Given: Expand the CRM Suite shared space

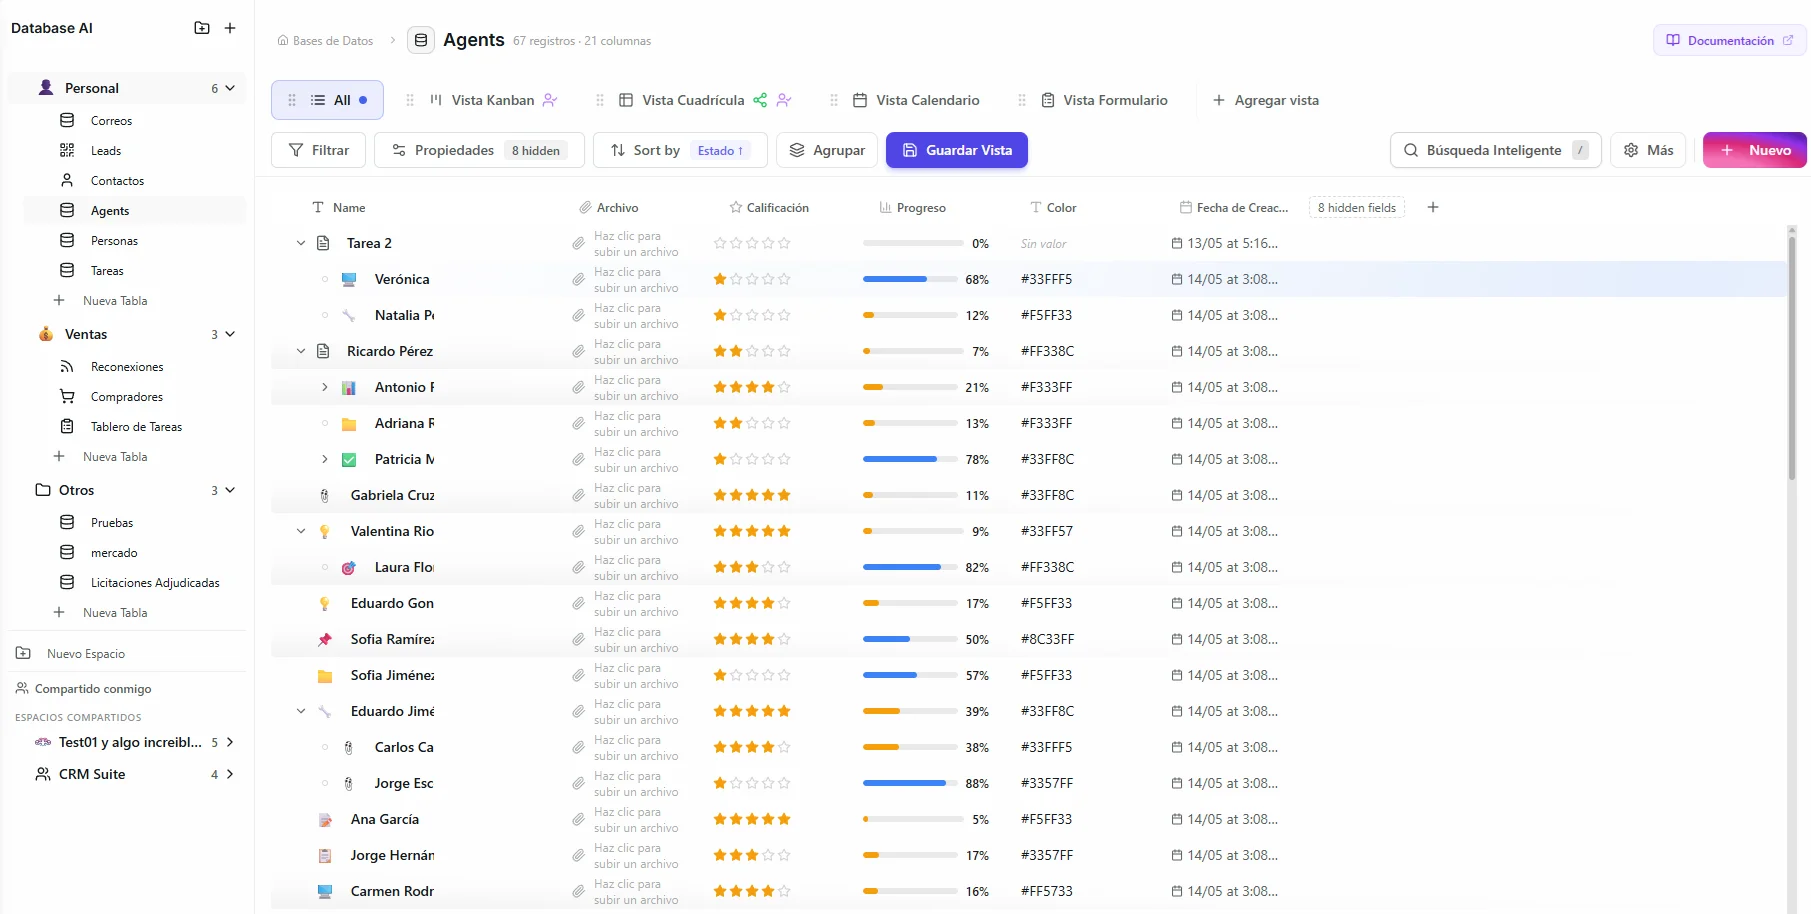Looking at the screenshot, I should [x=230, y=774].
